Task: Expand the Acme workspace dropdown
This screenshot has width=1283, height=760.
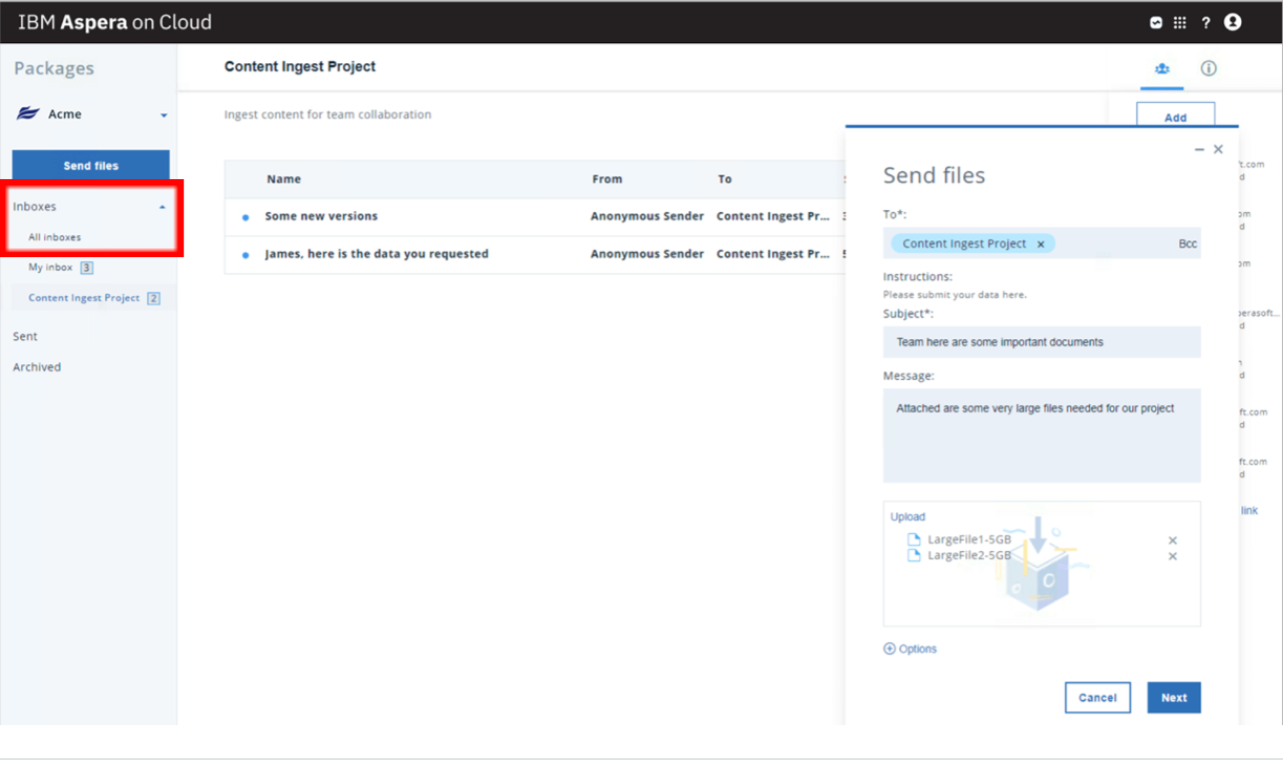Action: [165, 113]
